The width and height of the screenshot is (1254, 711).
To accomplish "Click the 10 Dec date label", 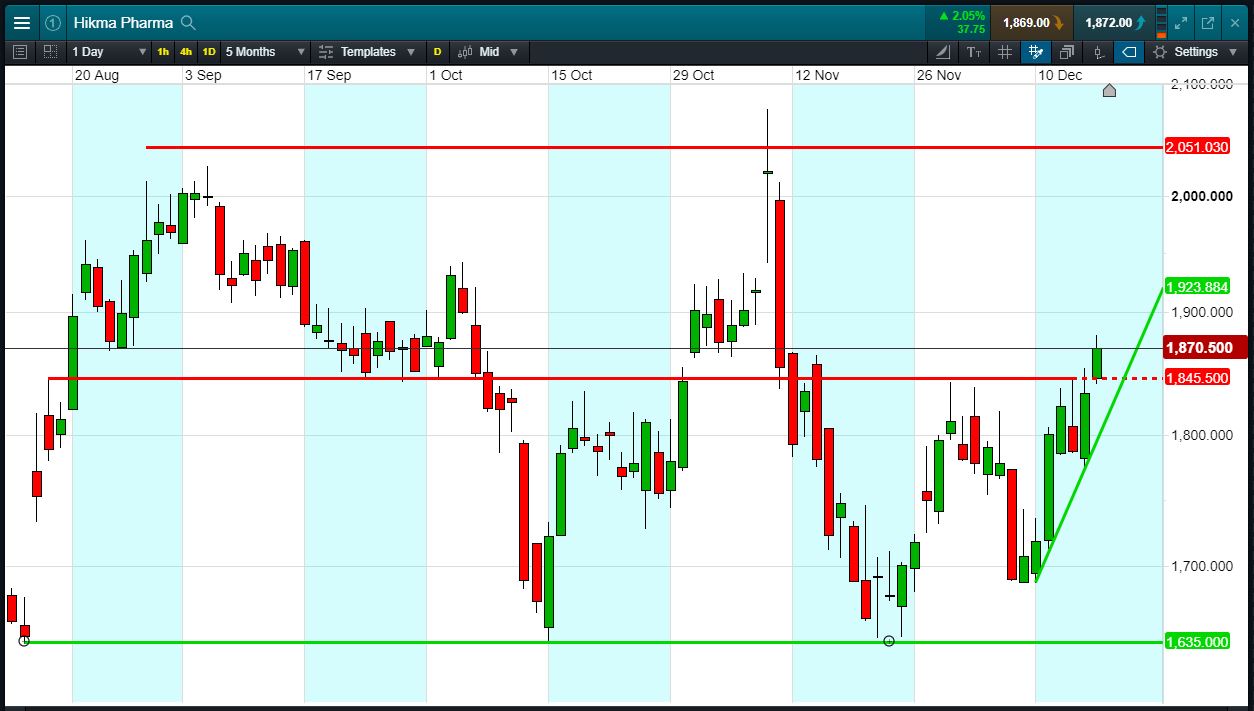I will point(1060,75).
